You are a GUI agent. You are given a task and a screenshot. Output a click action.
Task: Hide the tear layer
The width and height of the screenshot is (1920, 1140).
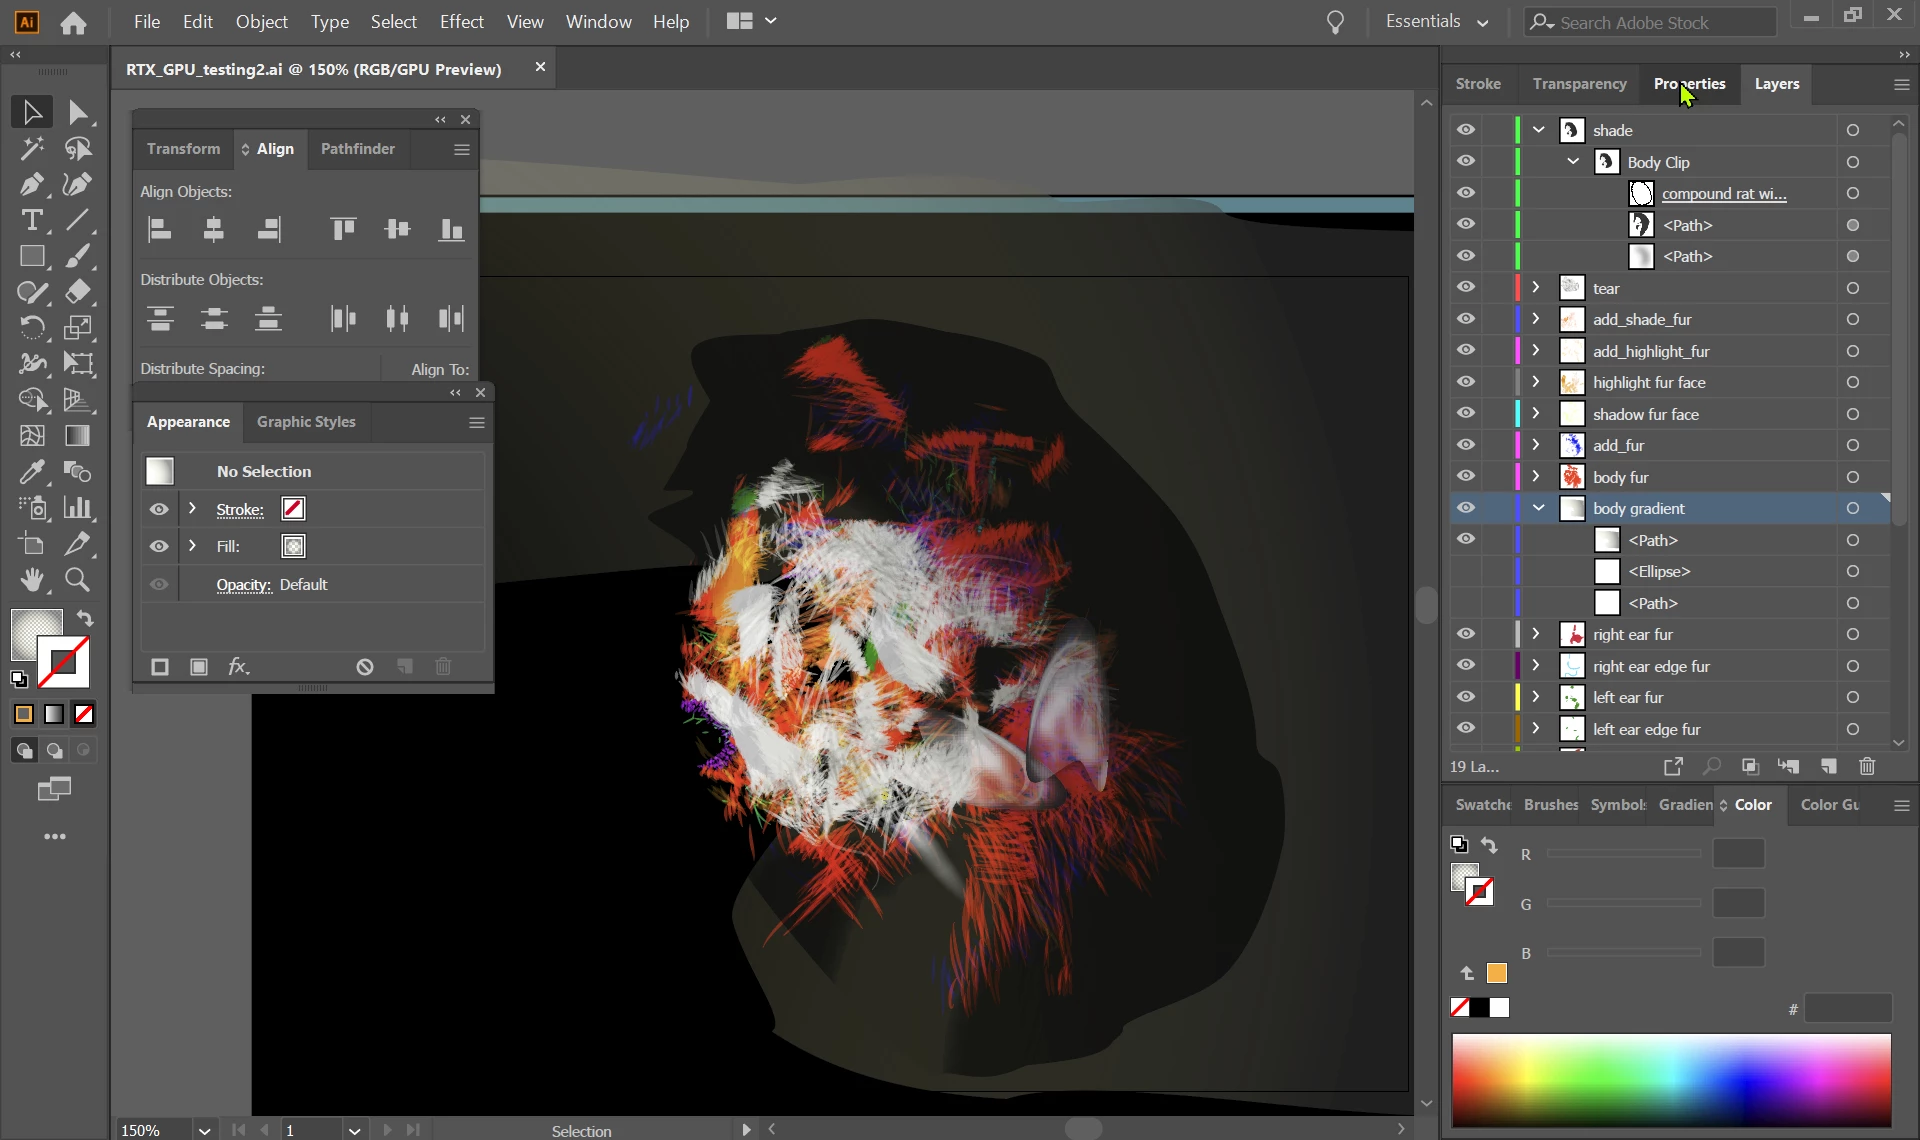coord(1465,288)
